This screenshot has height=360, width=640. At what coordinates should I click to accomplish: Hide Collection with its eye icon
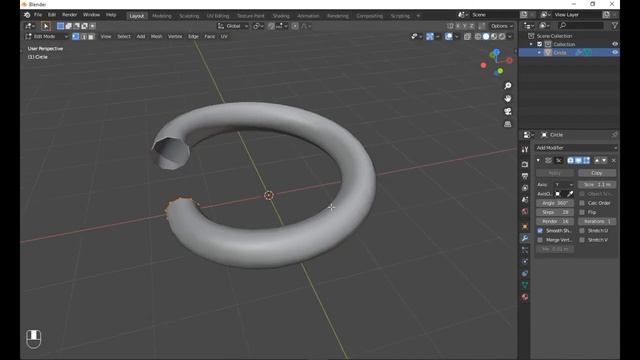coord(615,44)
